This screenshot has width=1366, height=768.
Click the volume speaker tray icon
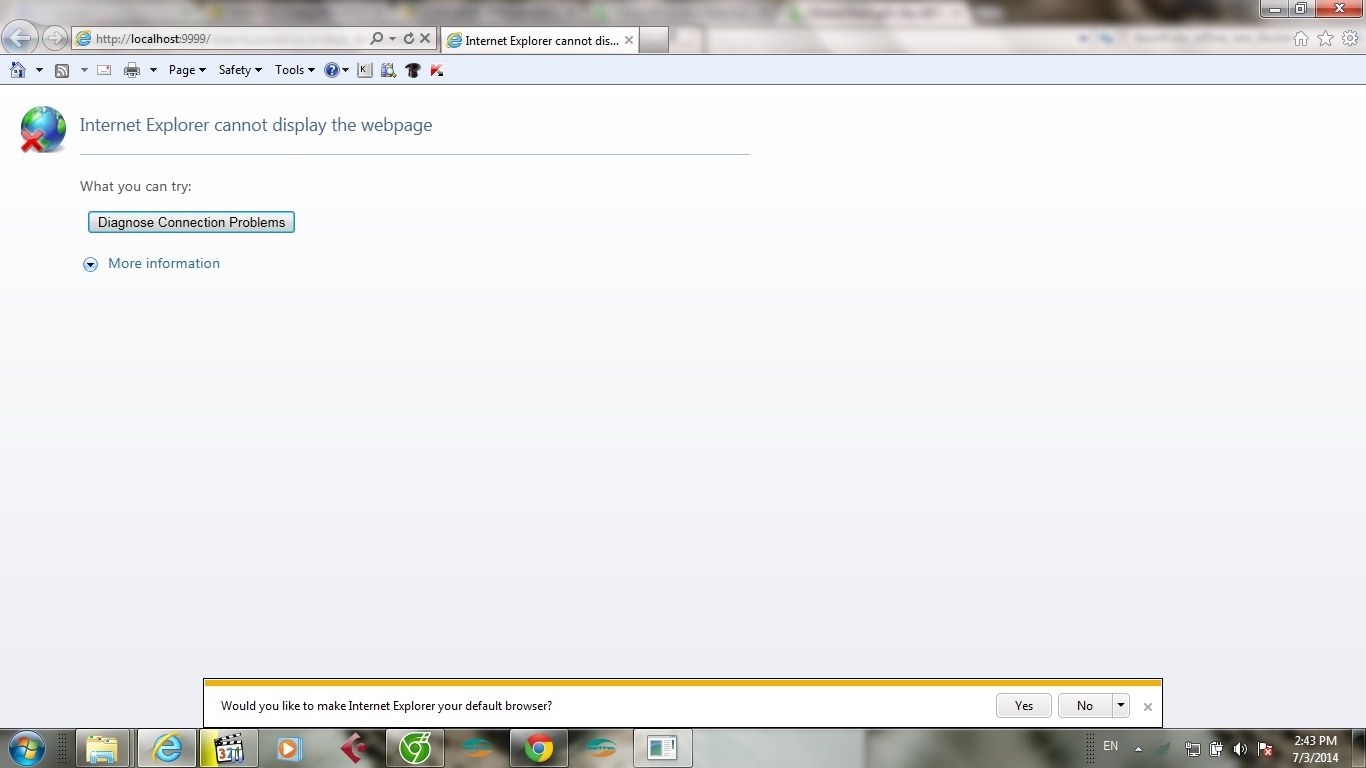pos(1241,749)
